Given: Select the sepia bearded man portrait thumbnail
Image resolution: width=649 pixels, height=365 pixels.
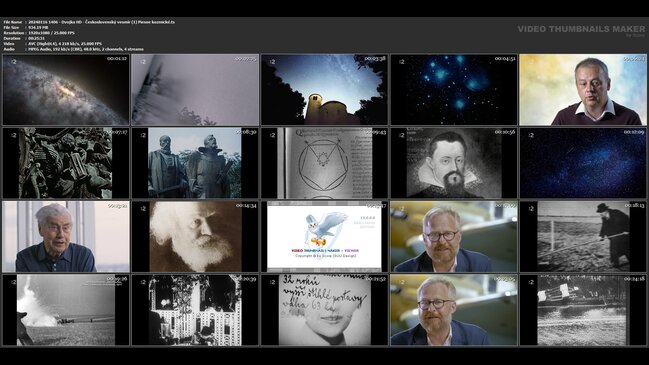Looking at the screenshot, I should (195, 237).
